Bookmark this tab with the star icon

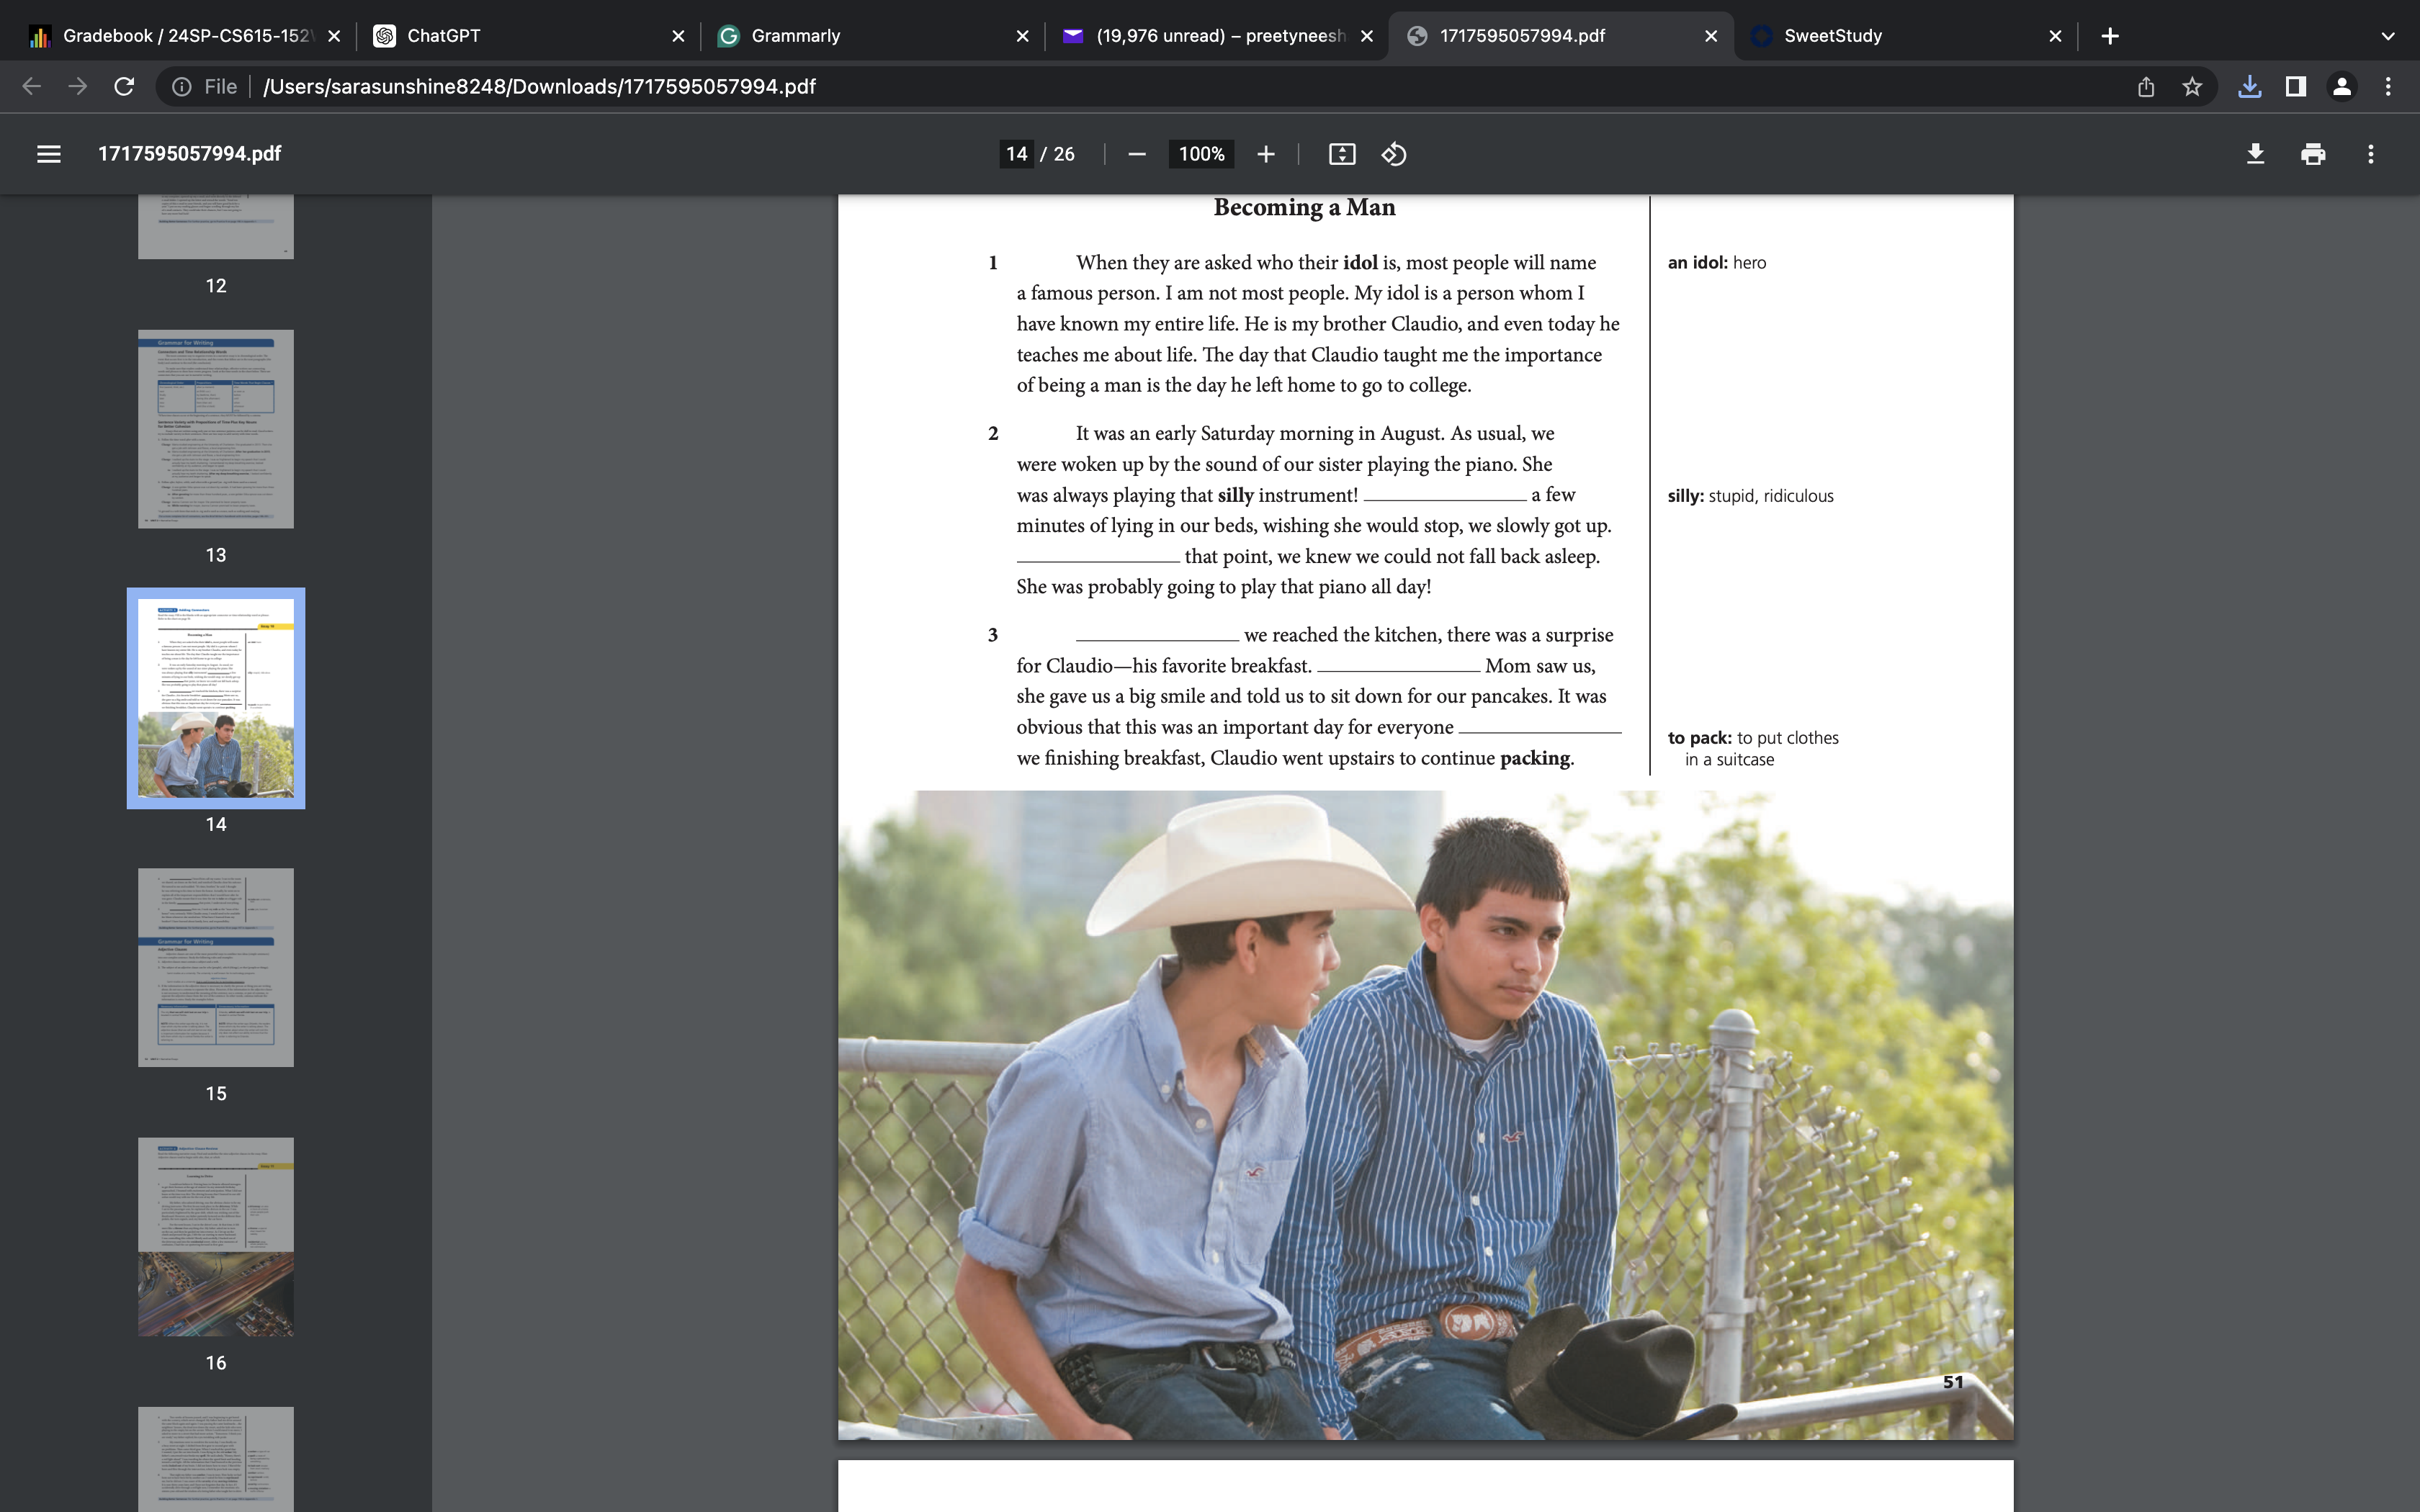[x=2192, y=87]
